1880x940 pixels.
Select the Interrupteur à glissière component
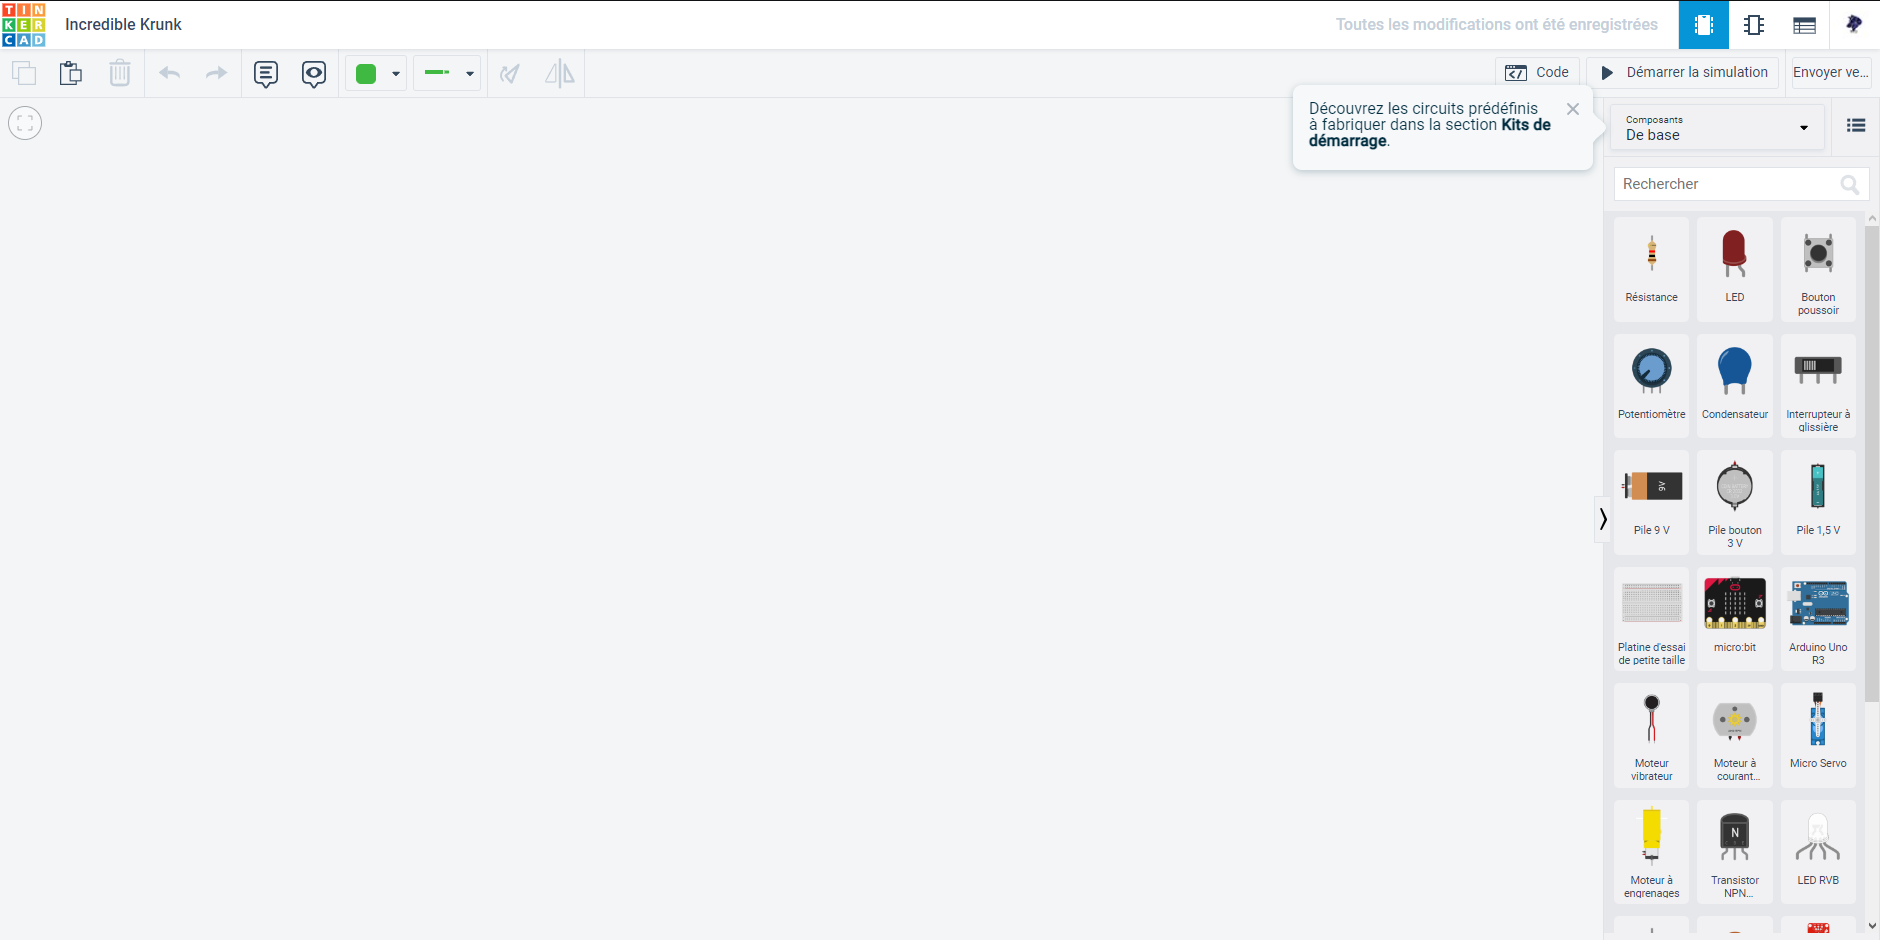tap(1818, 386)
